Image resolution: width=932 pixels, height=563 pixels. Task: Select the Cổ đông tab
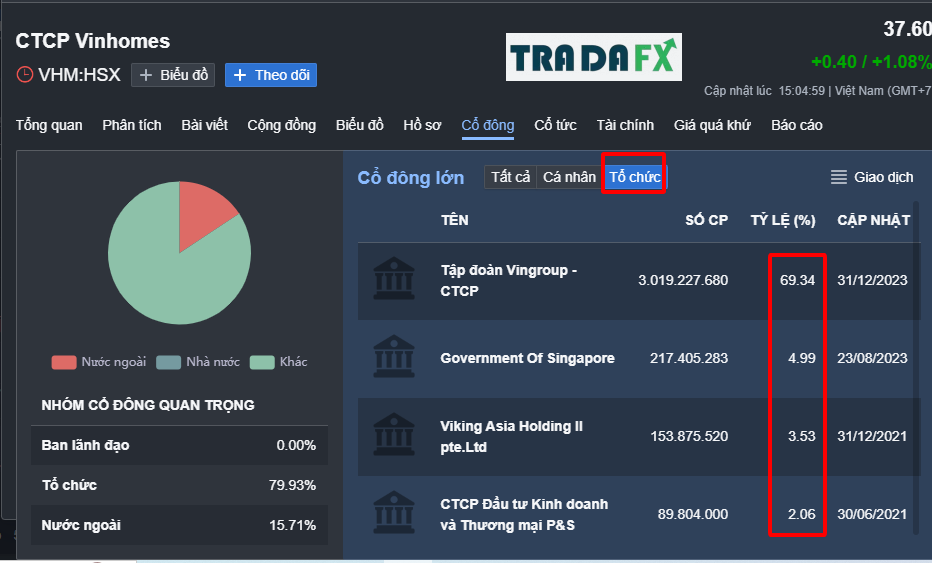[x=488, y=125]
